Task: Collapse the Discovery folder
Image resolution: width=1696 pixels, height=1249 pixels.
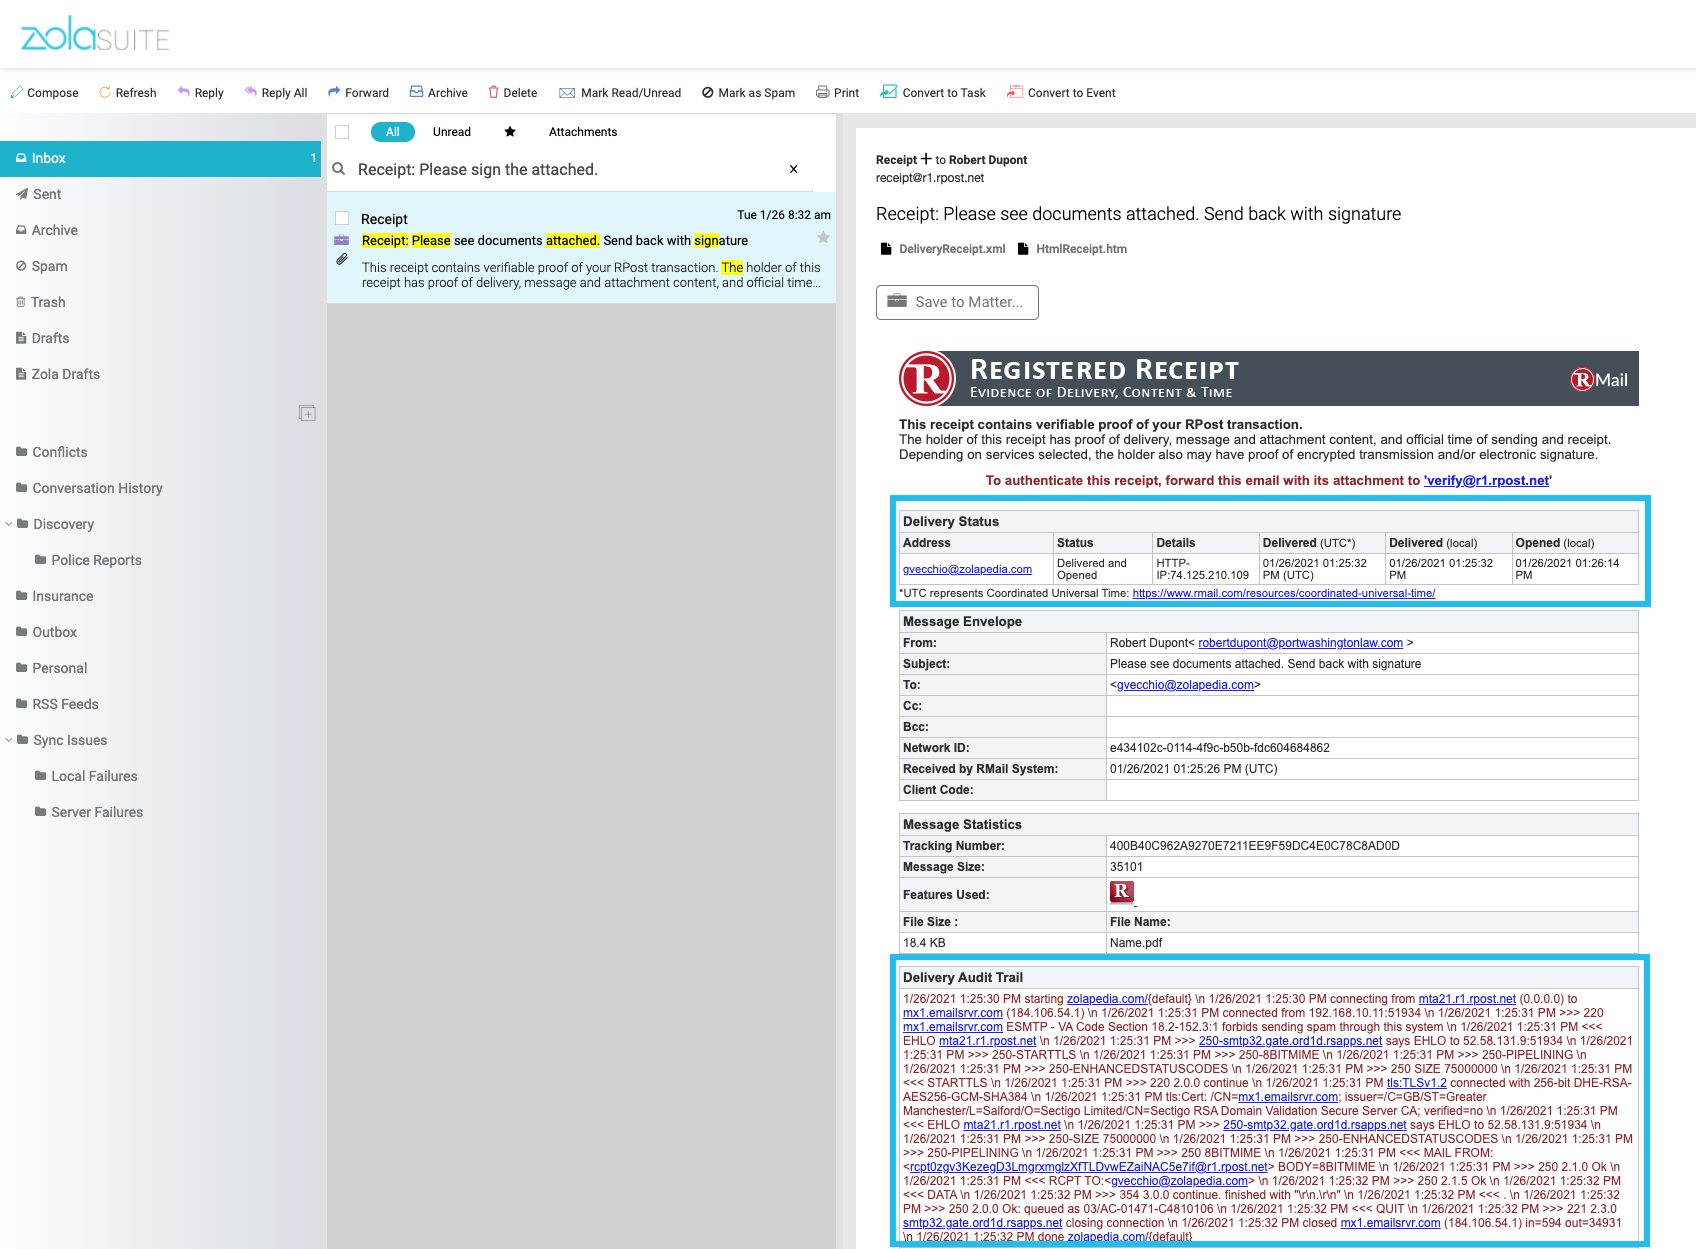Action: 9,524
